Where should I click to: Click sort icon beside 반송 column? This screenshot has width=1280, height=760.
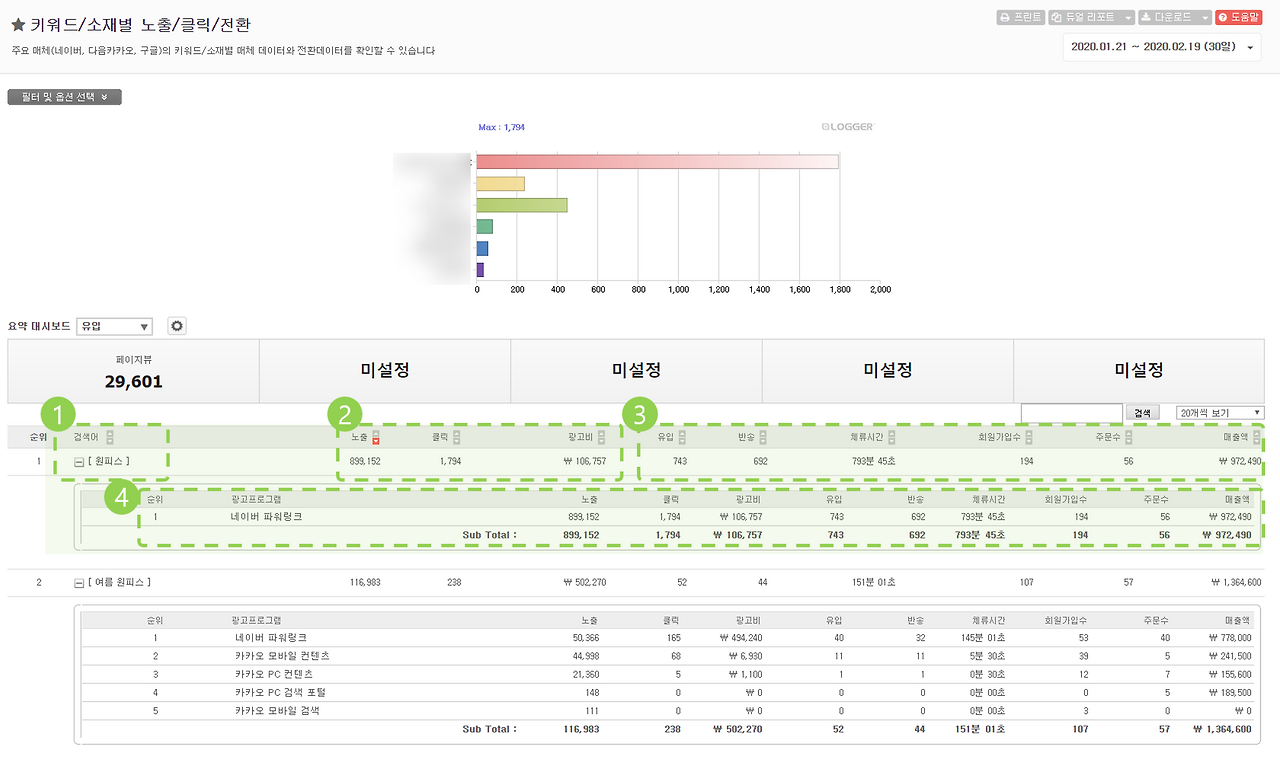coord(764,437)
